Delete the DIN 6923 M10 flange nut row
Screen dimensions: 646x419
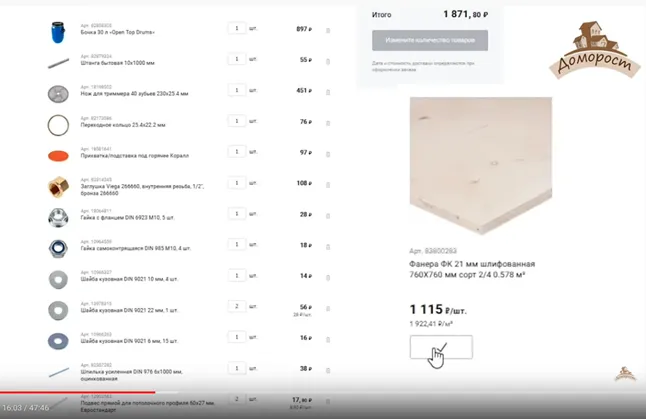pos(328,216)
